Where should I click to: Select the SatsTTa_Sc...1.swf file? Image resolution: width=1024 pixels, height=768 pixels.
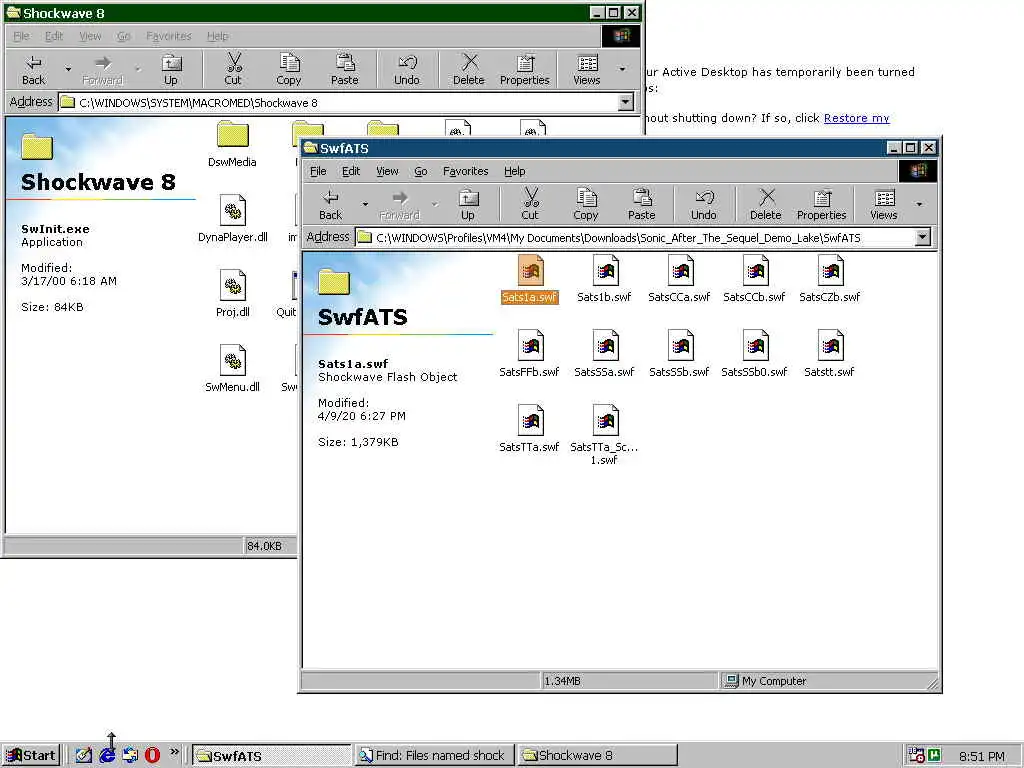[x=604, y=435]
